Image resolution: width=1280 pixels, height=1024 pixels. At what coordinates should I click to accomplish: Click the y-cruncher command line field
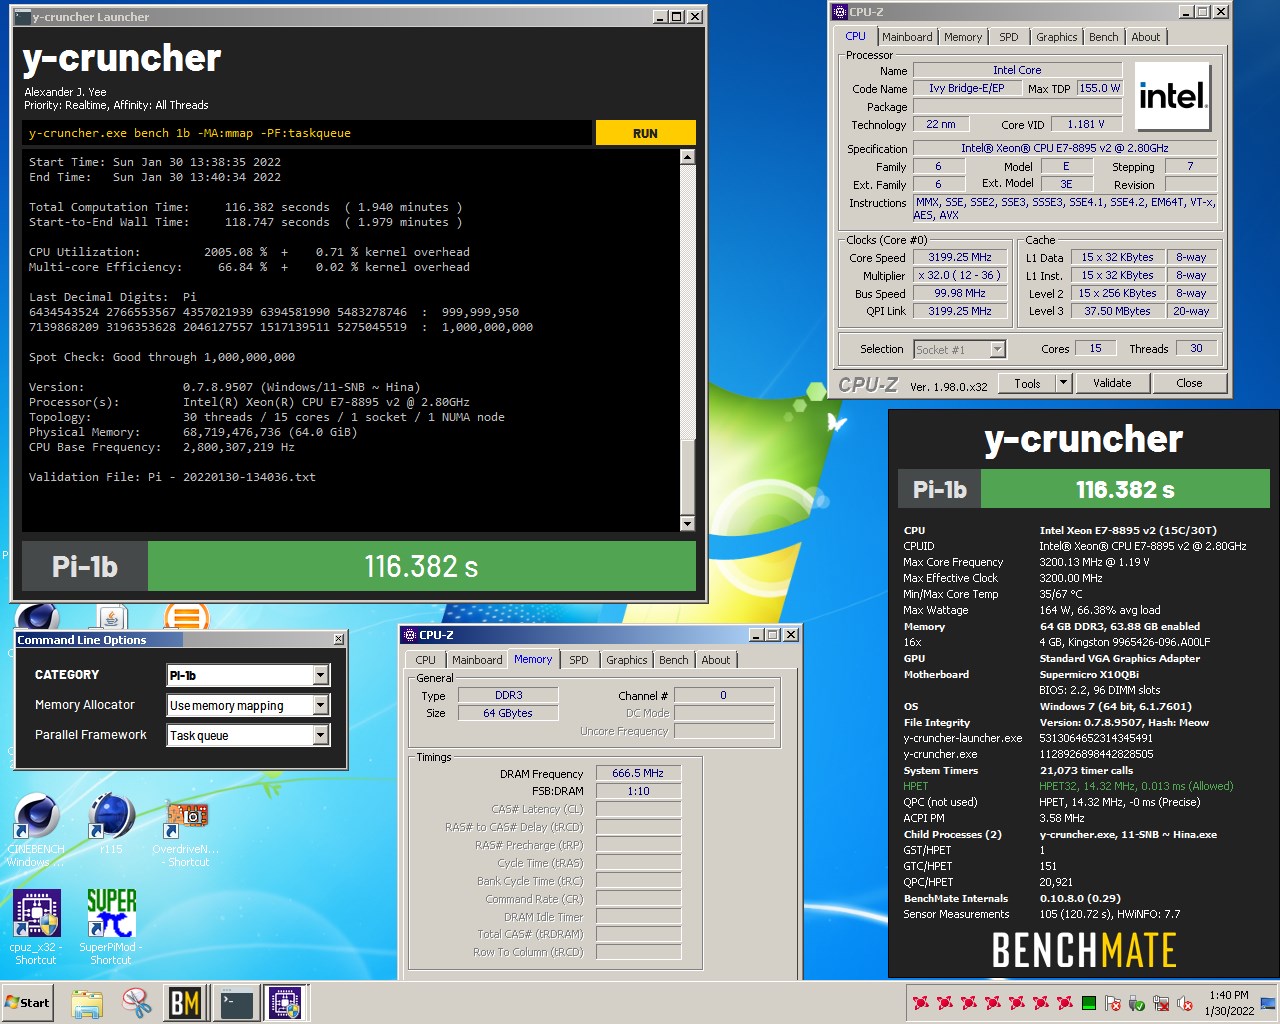tap(307, 133)
